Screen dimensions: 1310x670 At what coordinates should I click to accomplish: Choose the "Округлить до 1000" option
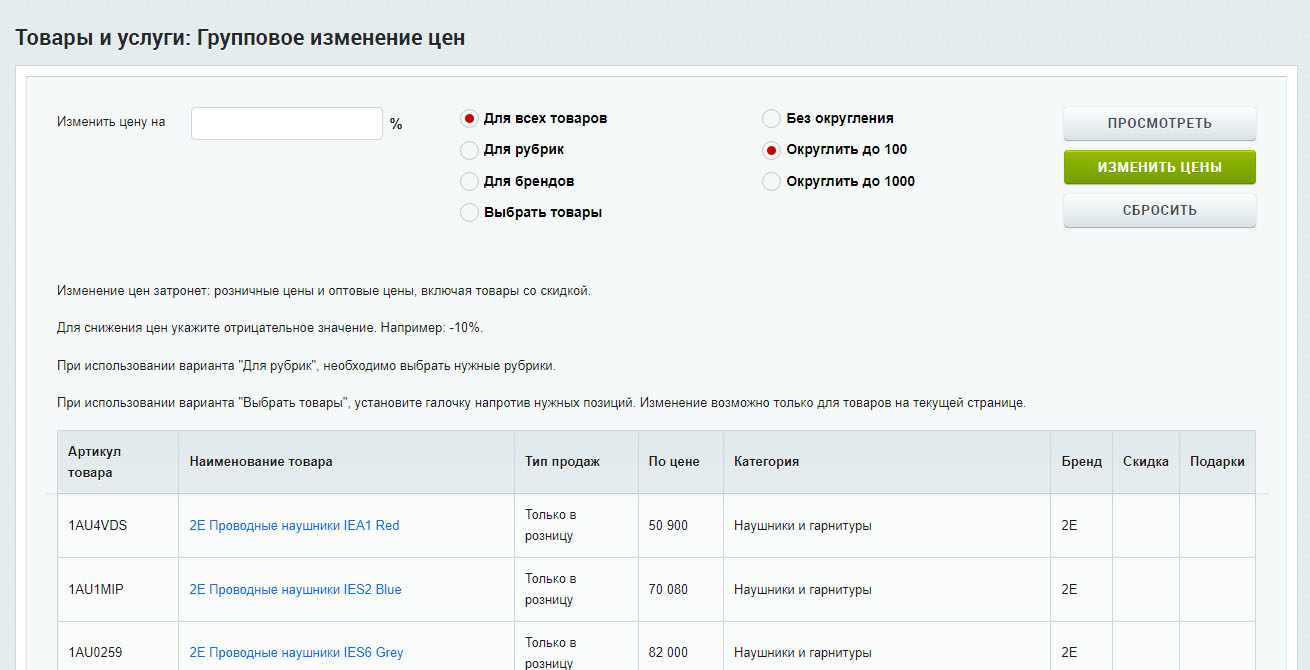[771, 182]
